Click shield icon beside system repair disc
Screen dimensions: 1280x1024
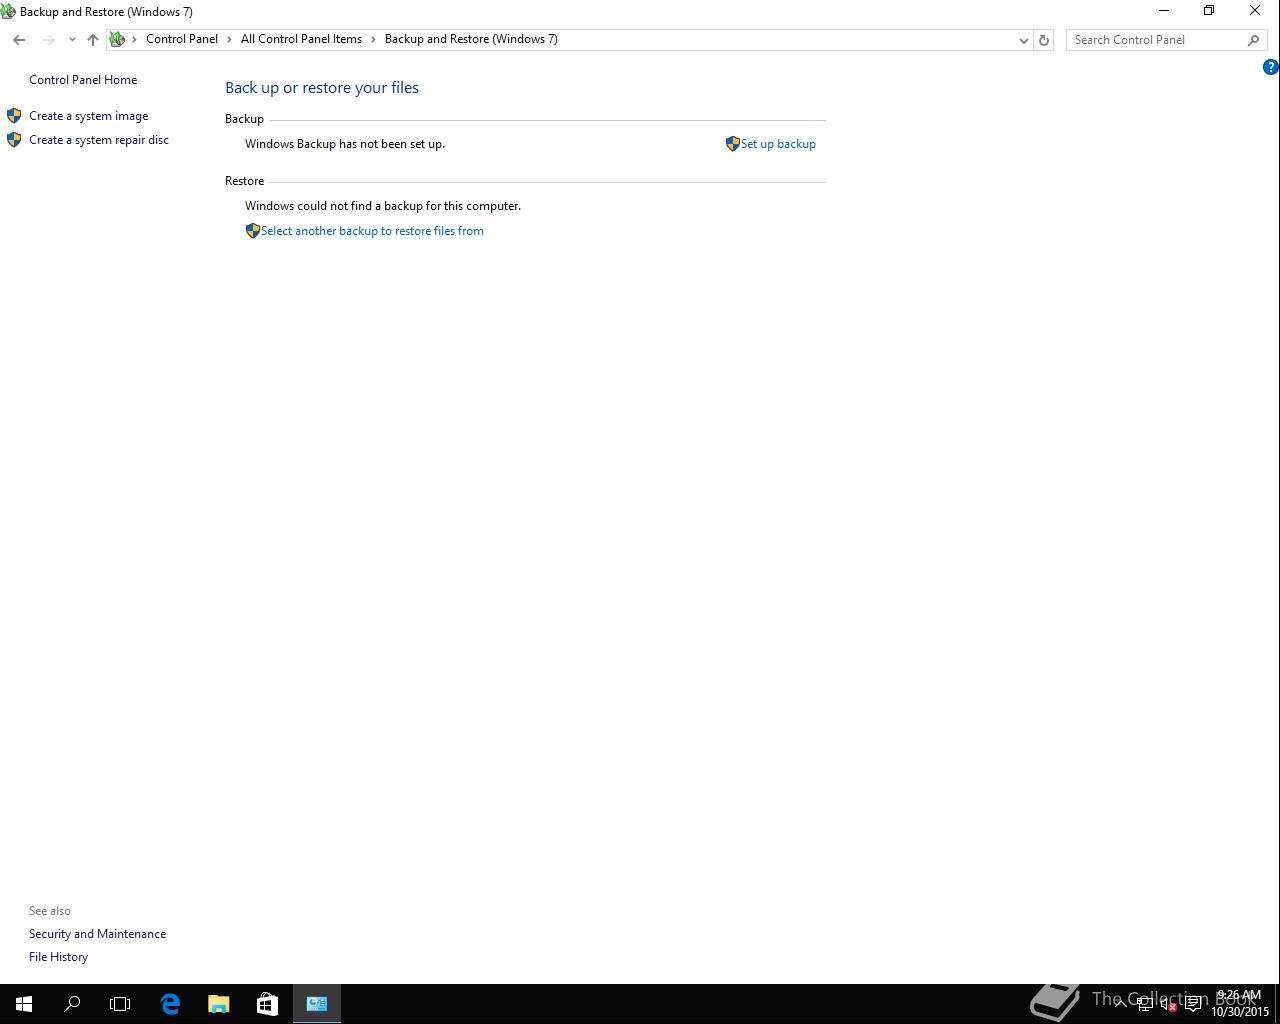coord(14,140)
